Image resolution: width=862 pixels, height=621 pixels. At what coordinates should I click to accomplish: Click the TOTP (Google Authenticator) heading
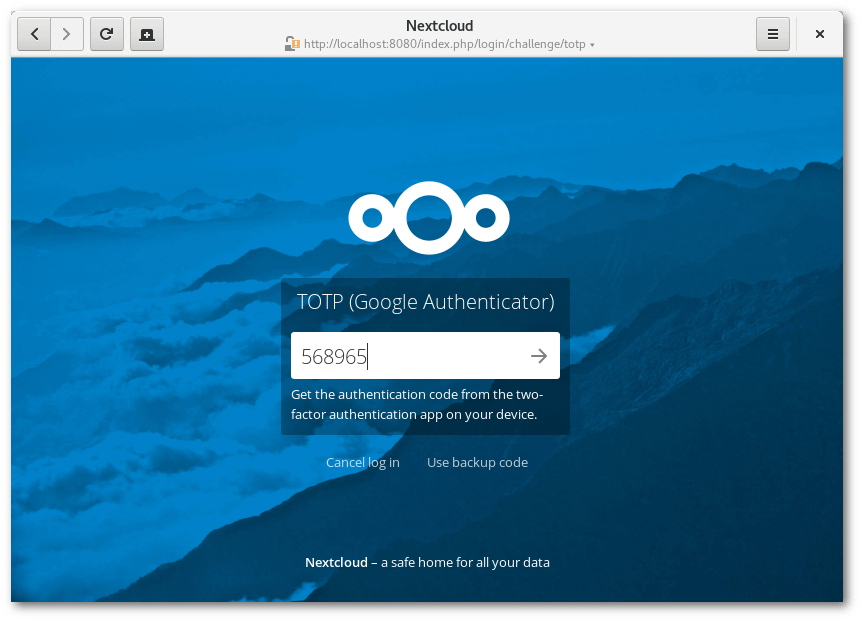point(425,302)
